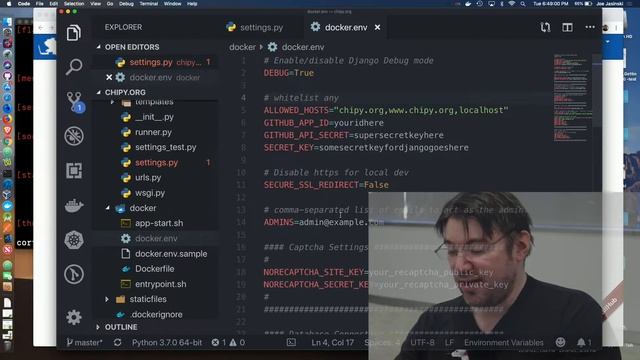Close docker.env in Open Editors list
640x360 pixels.
pyautogui.click(x=109, y=77)
